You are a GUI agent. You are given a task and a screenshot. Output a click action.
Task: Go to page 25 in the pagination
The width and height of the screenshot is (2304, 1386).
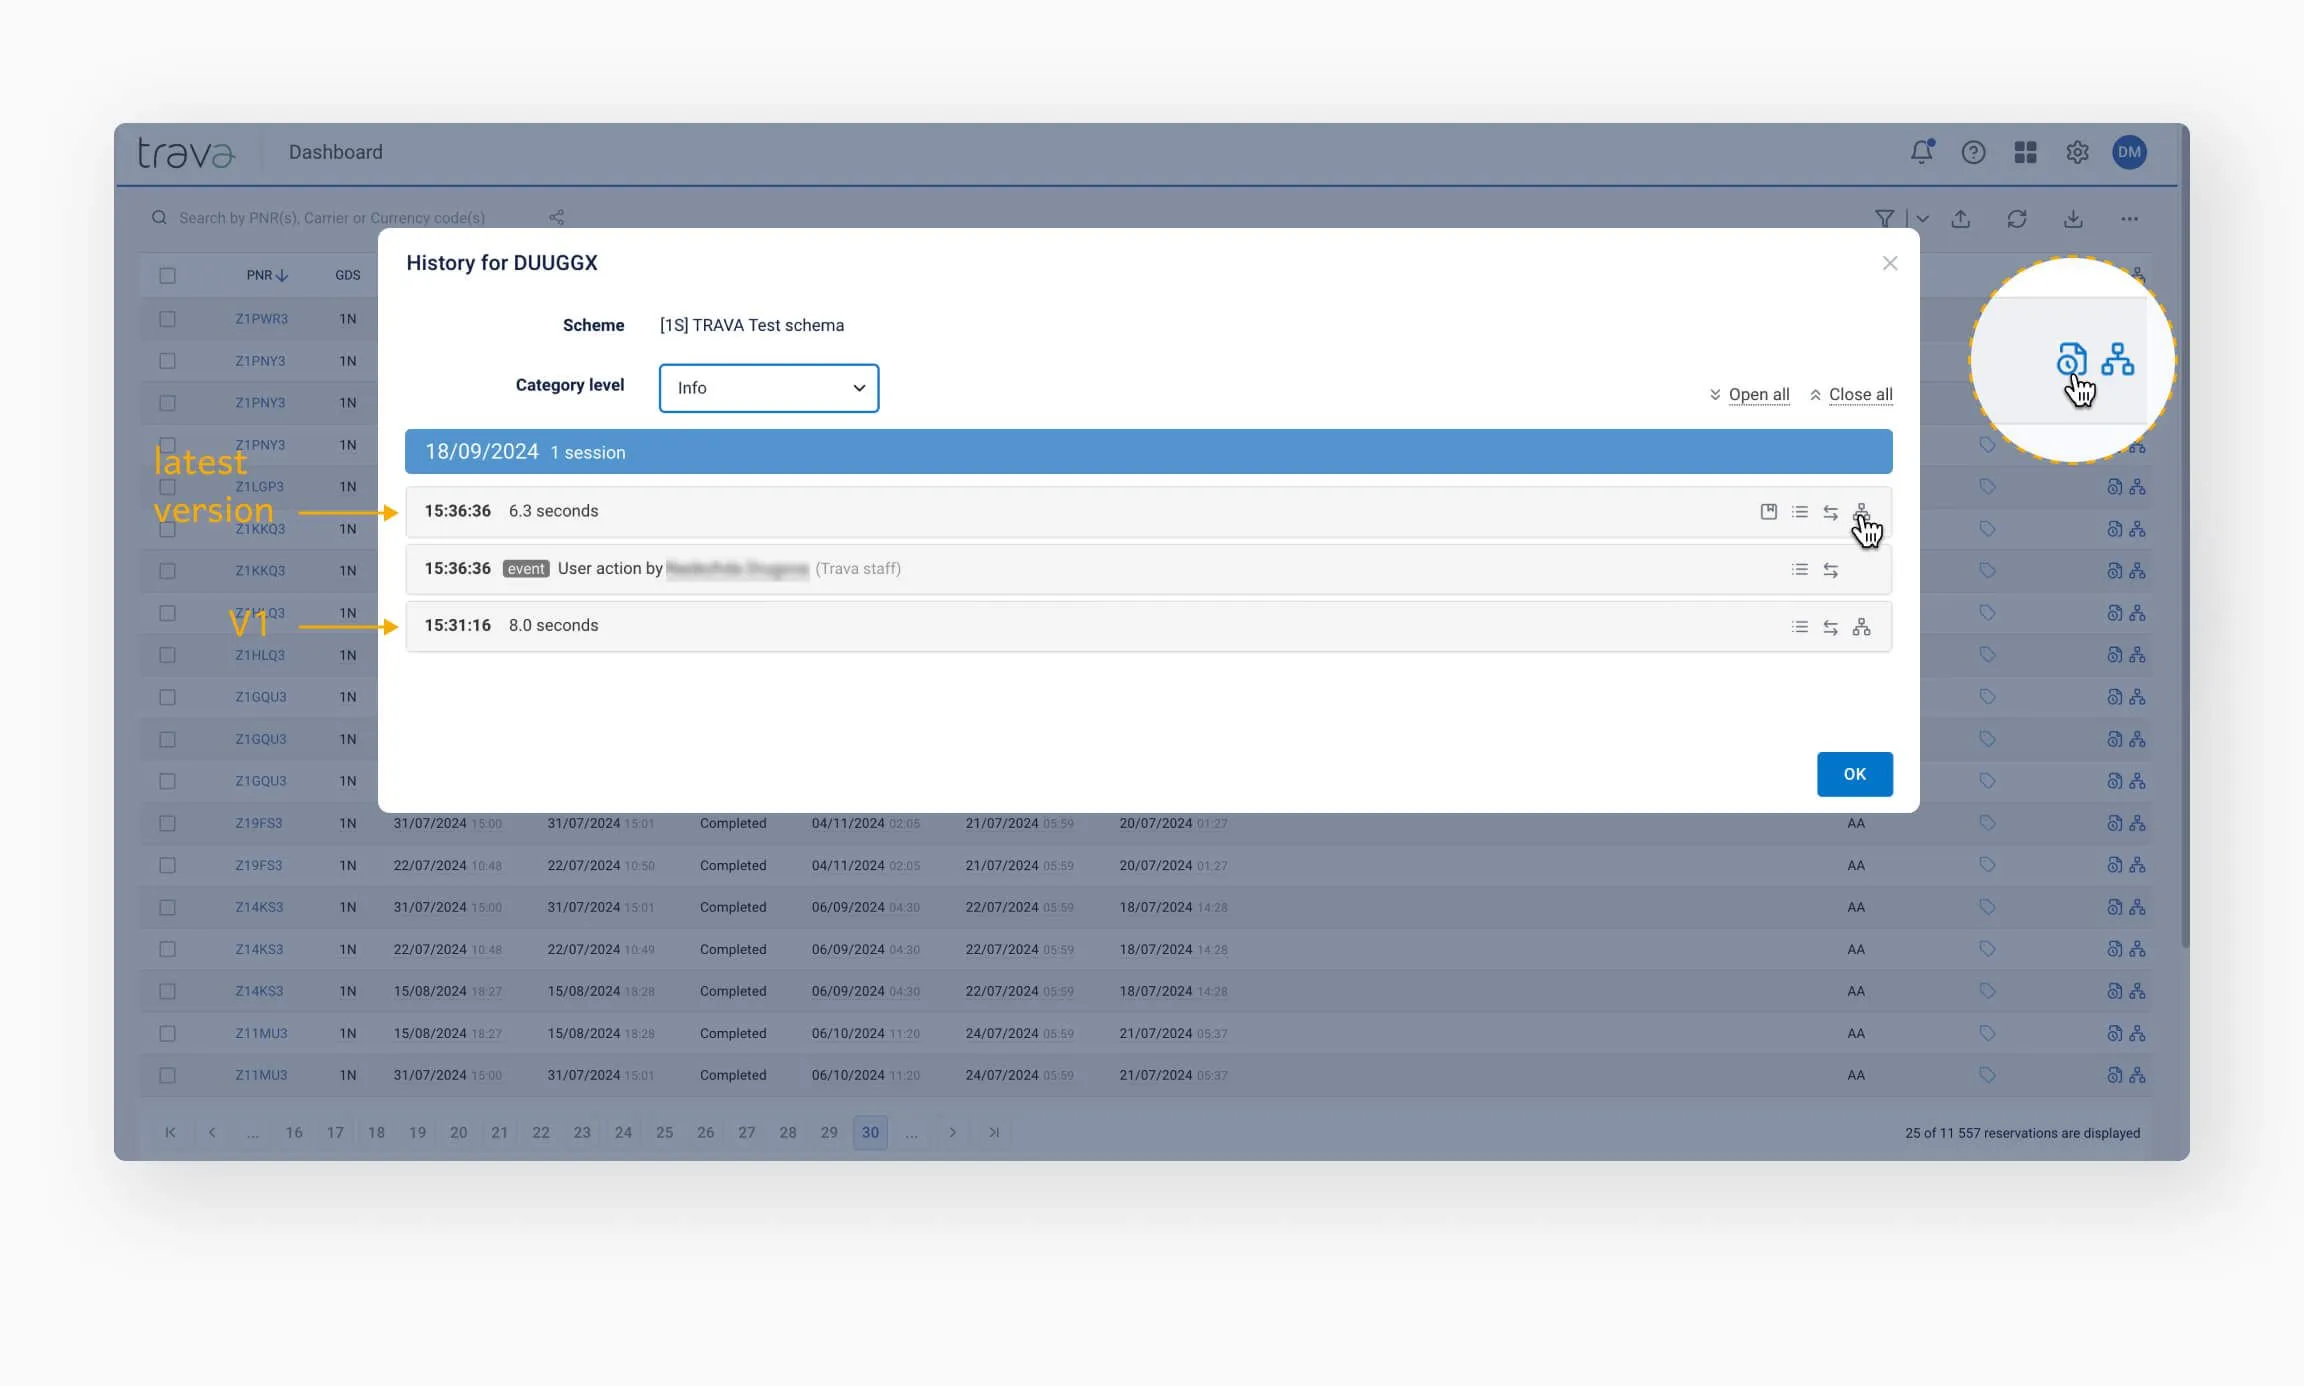[664, 1132]
